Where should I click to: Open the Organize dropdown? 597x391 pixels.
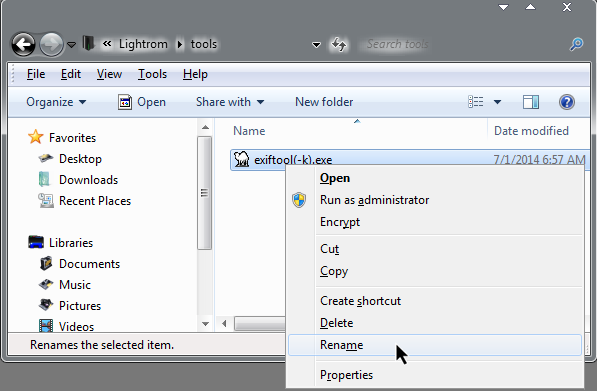56,102
